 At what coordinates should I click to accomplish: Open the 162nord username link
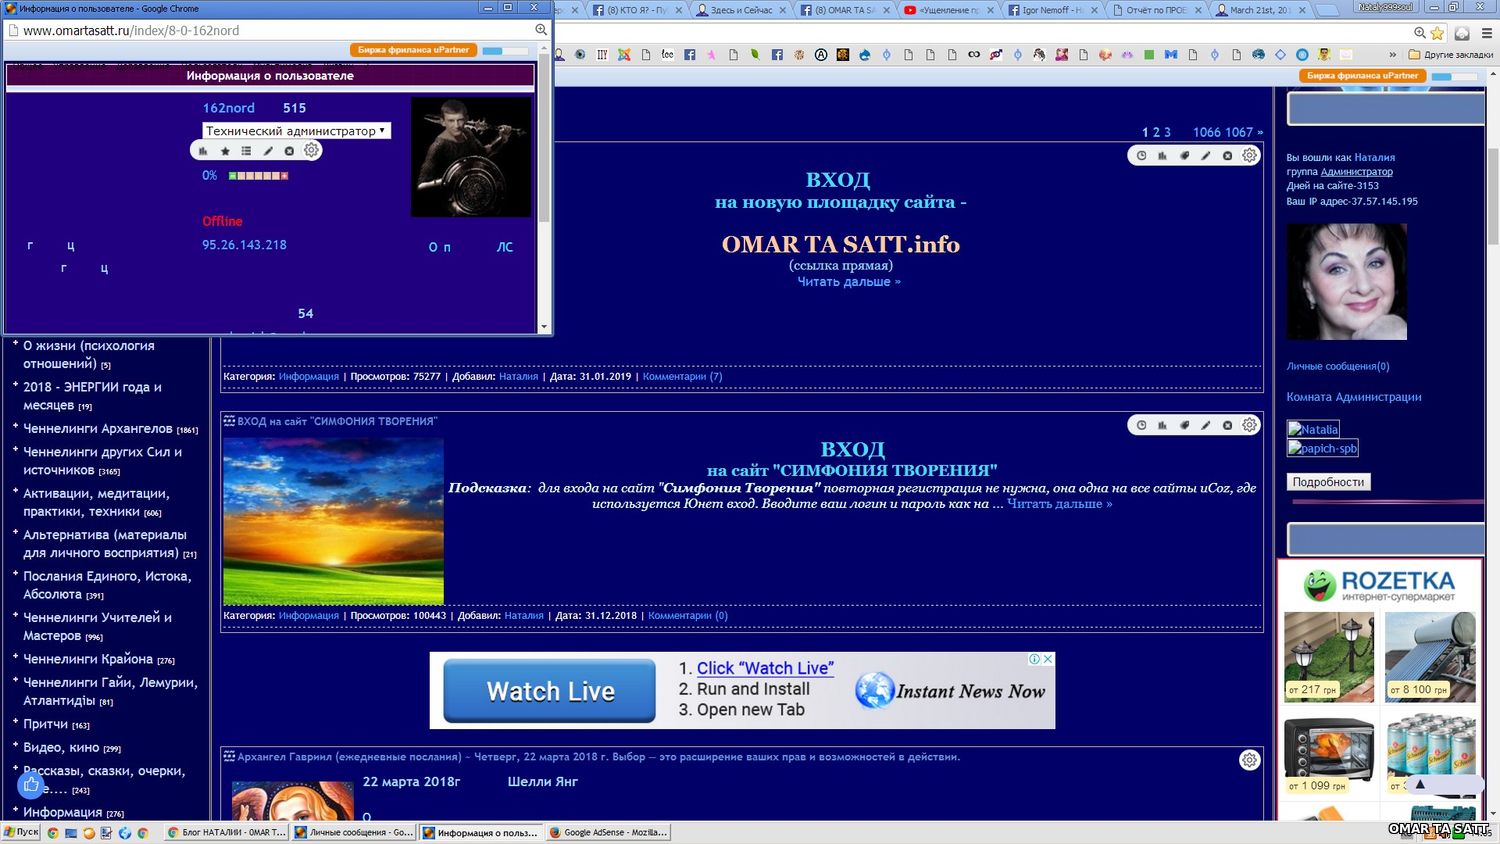229,108
